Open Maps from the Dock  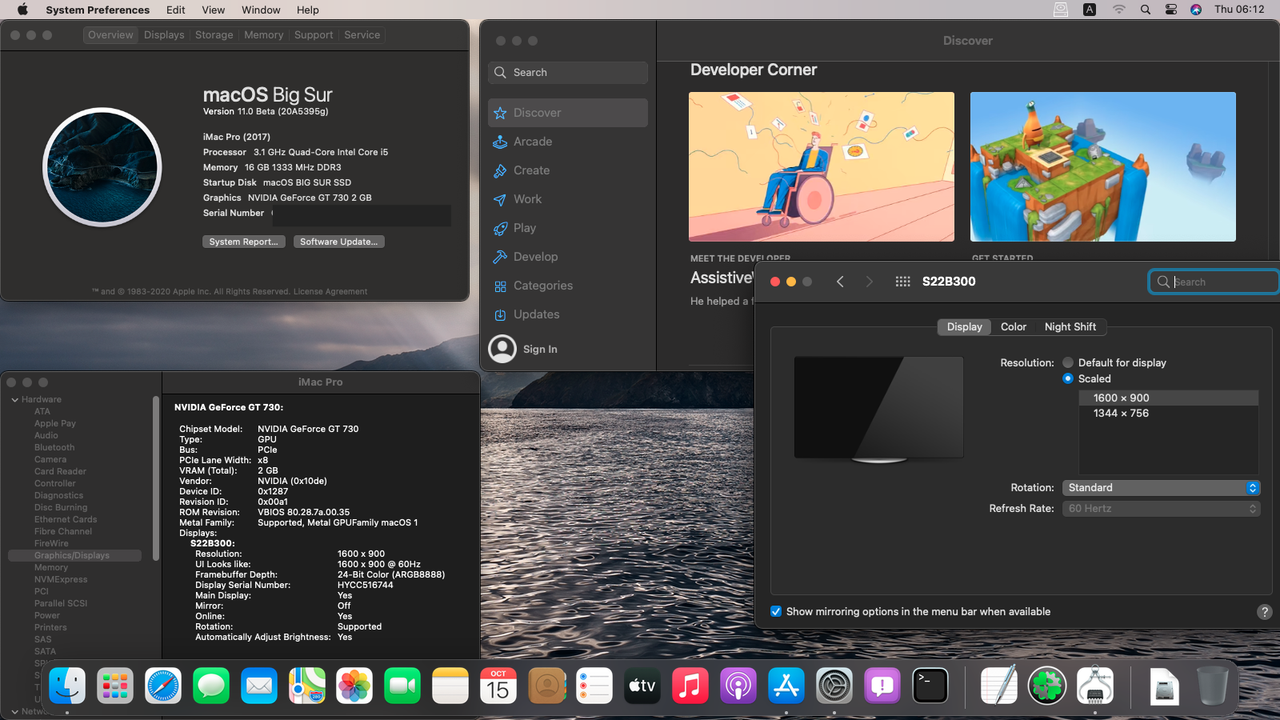click(307, 686)
